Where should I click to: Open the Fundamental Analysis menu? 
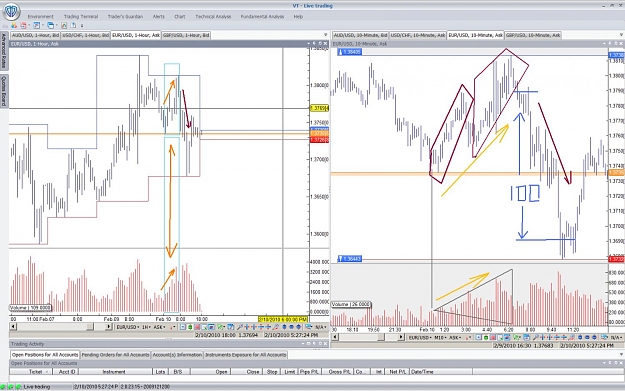(262, 16)
